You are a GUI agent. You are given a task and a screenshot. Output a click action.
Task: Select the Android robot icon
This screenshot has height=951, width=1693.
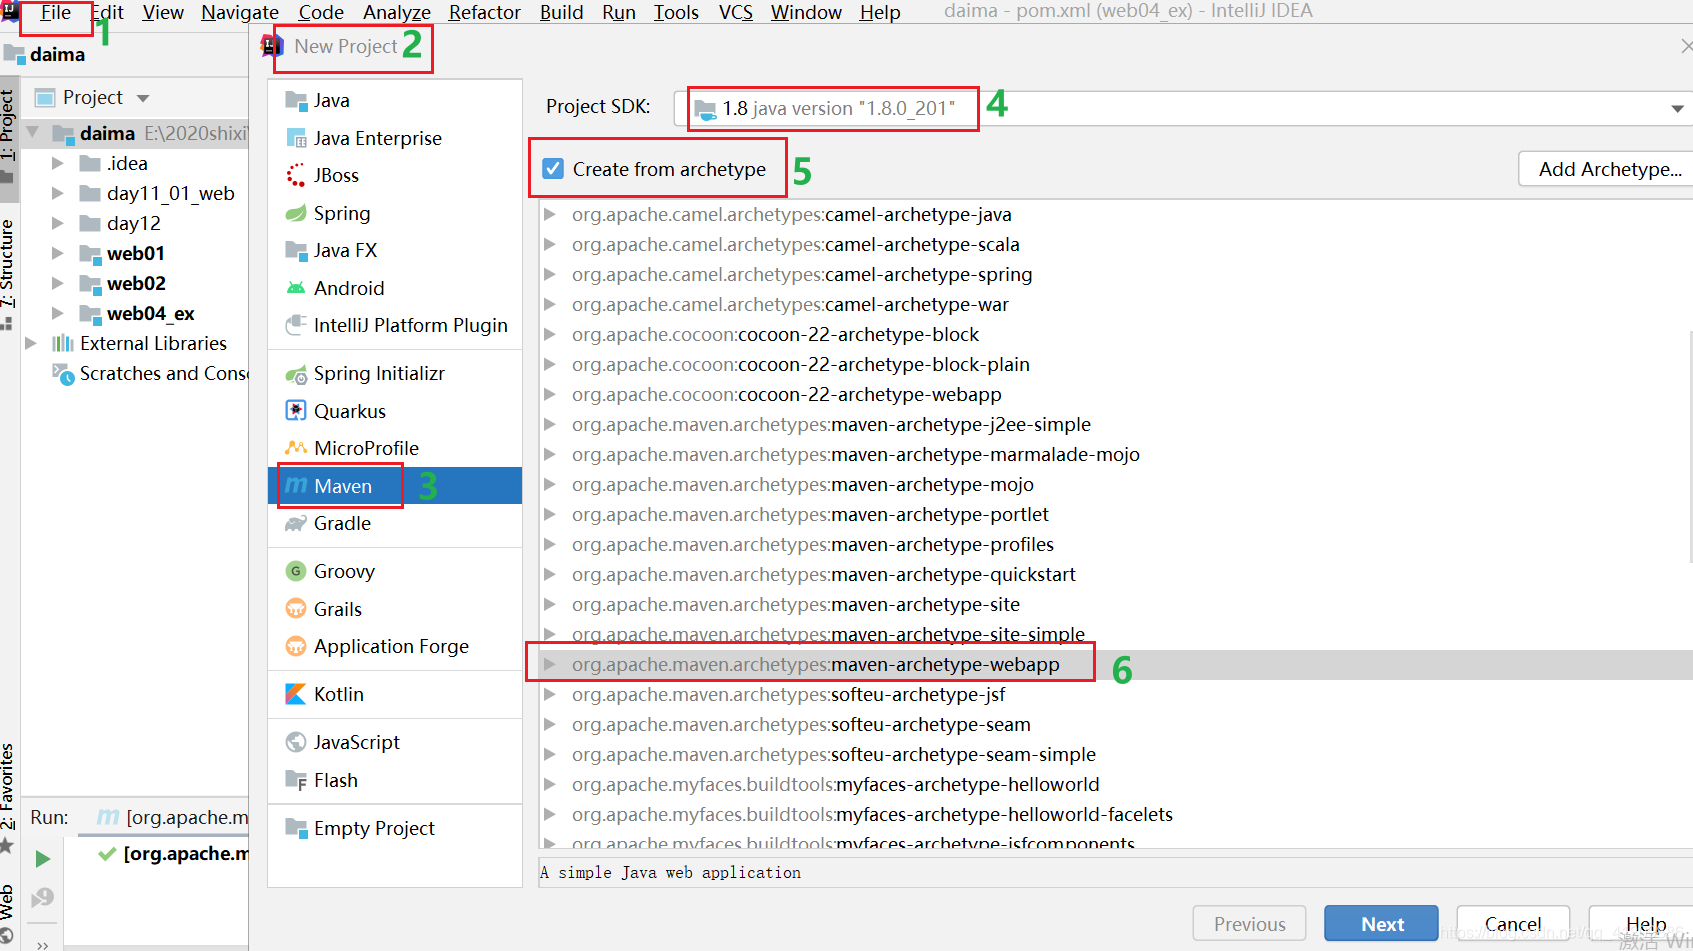296,288
